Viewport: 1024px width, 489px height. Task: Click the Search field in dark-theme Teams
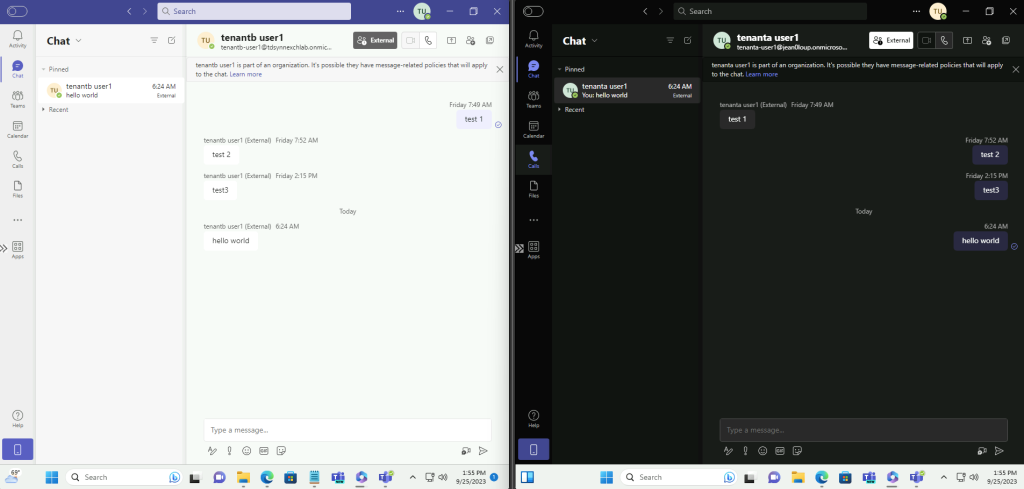[770, 11]
